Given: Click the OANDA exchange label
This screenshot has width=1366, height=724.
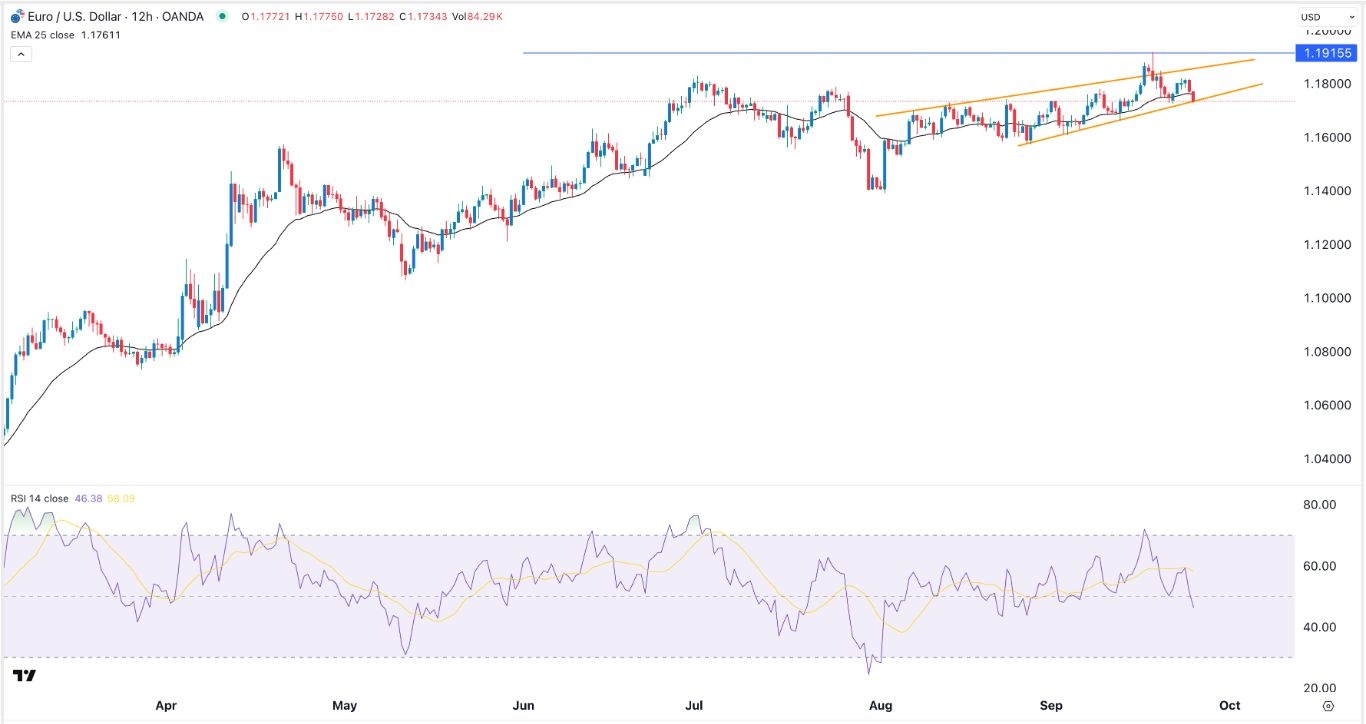Looking at the screenshot, I should point(182,16).
